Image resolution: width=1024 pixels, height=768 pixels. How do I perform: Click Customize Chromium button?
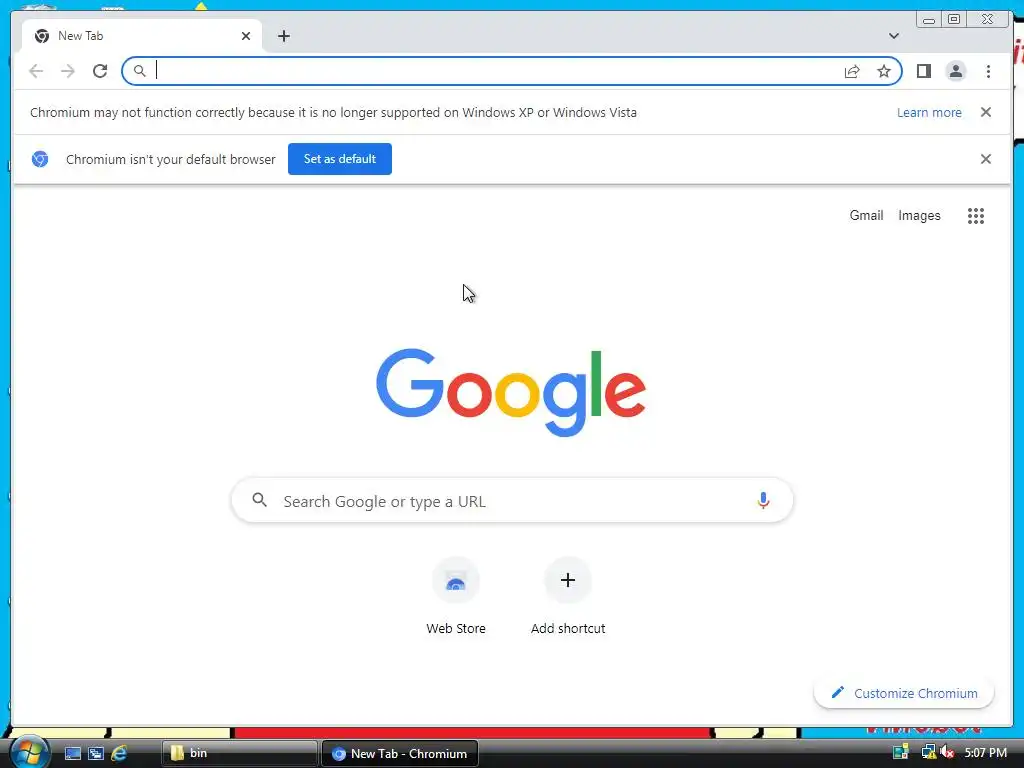coord(904,693)
